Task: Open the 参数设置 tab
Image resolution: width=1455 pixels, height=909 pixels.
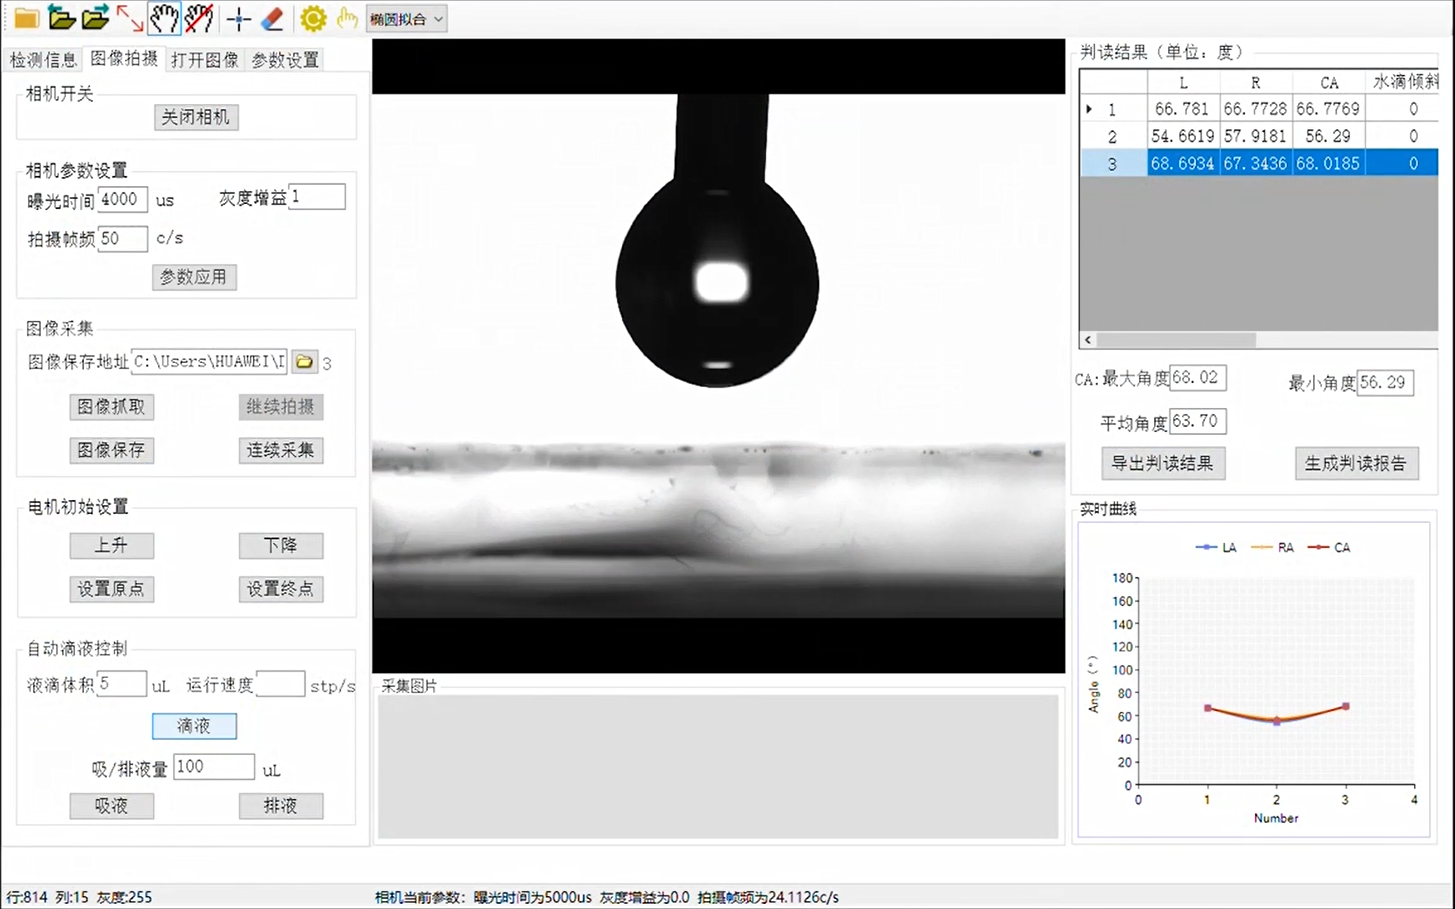Action: click(284, 59)
